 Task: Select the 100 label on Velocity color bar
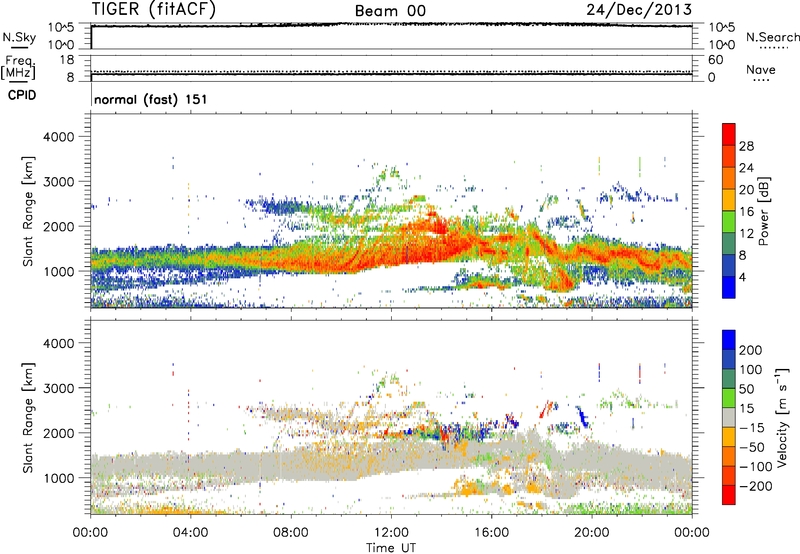coord(750,370)
